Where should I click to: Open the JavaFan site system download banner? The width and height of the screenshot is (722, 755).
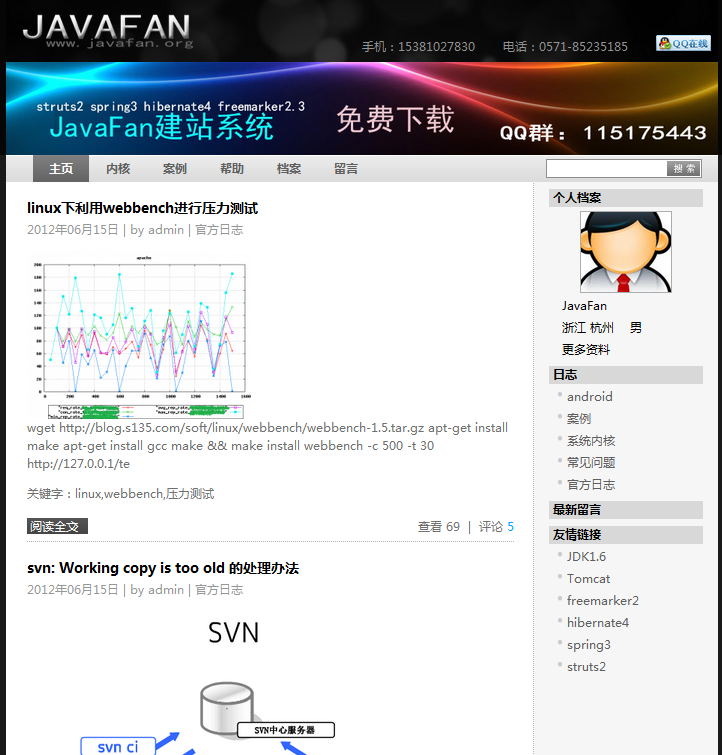(x=362, y=108)
